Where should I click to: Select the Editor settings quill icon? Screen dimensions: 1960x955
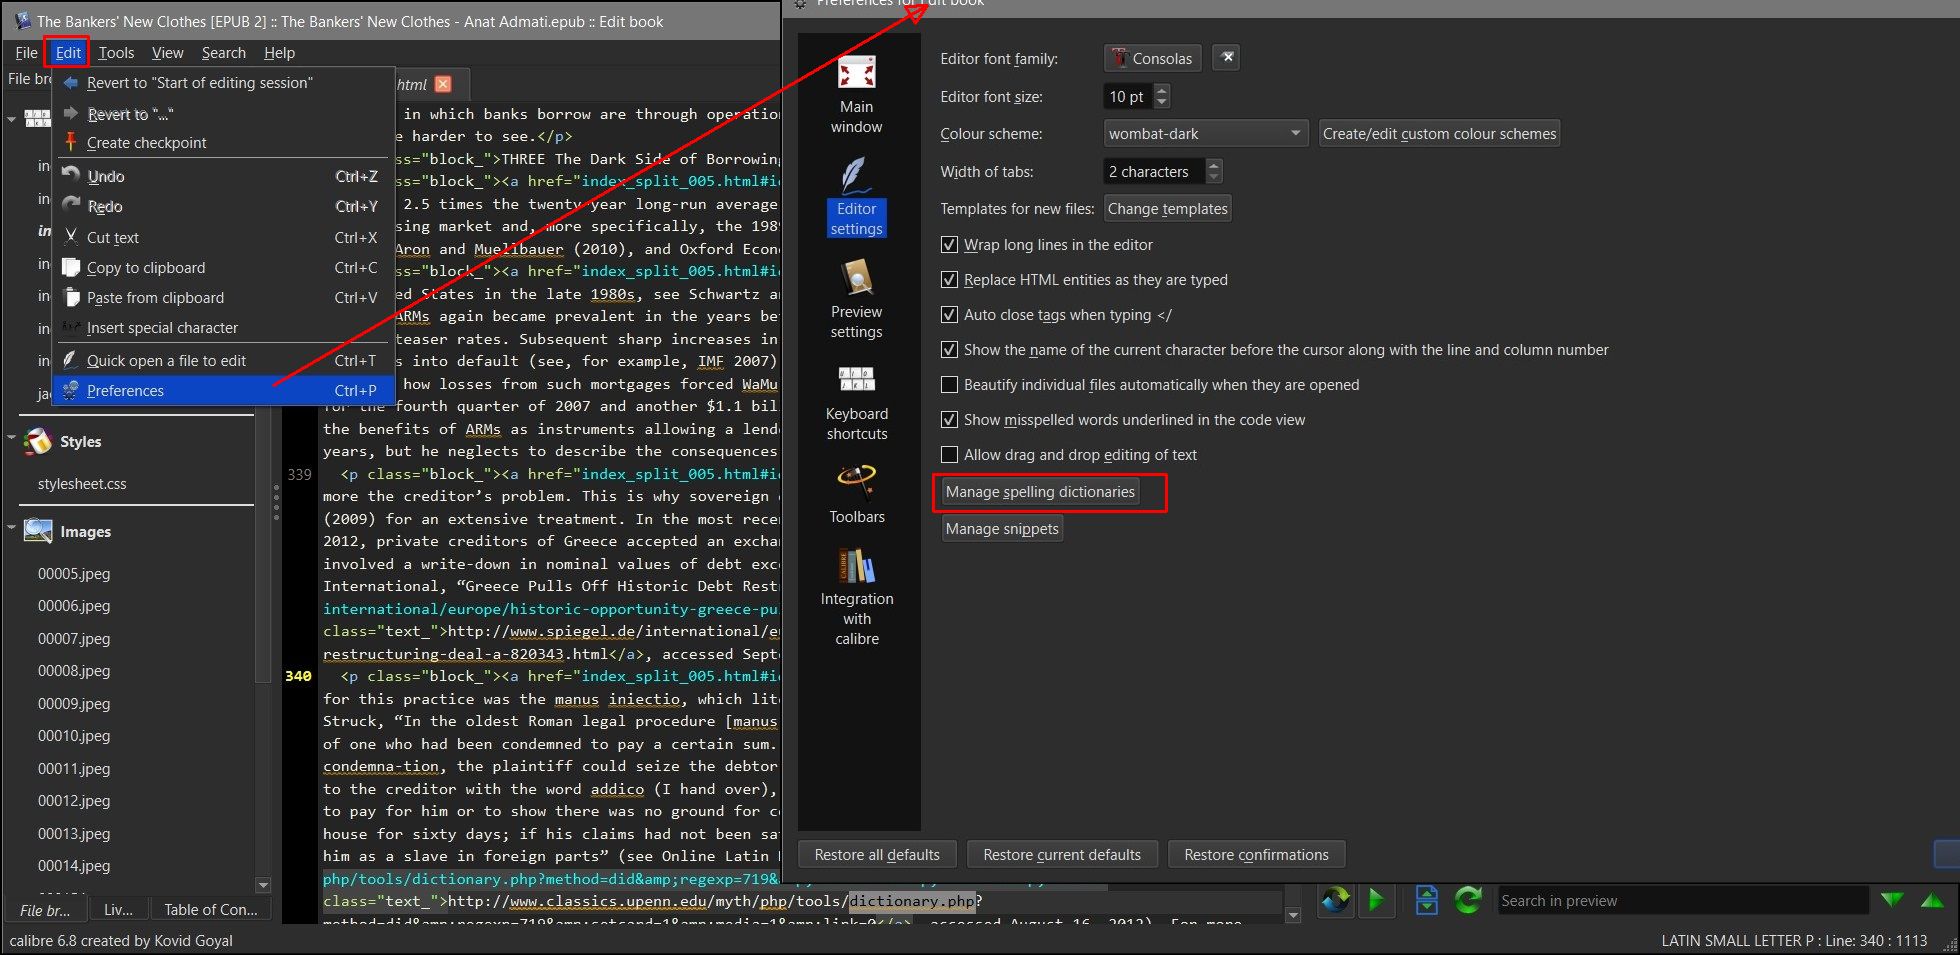(856, 176)
